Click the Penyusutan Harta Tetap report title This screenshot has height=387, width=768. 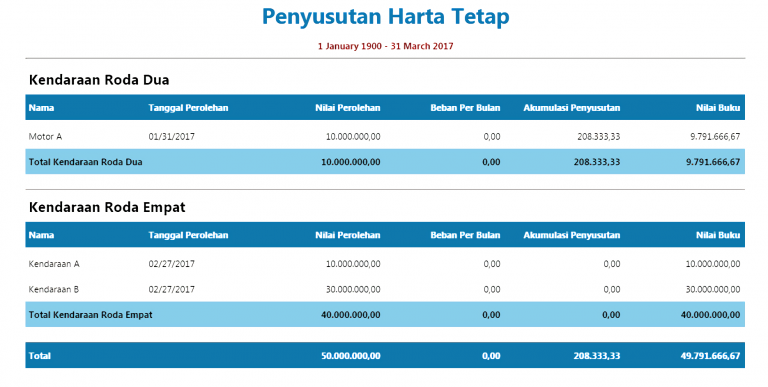click(385, 17)
